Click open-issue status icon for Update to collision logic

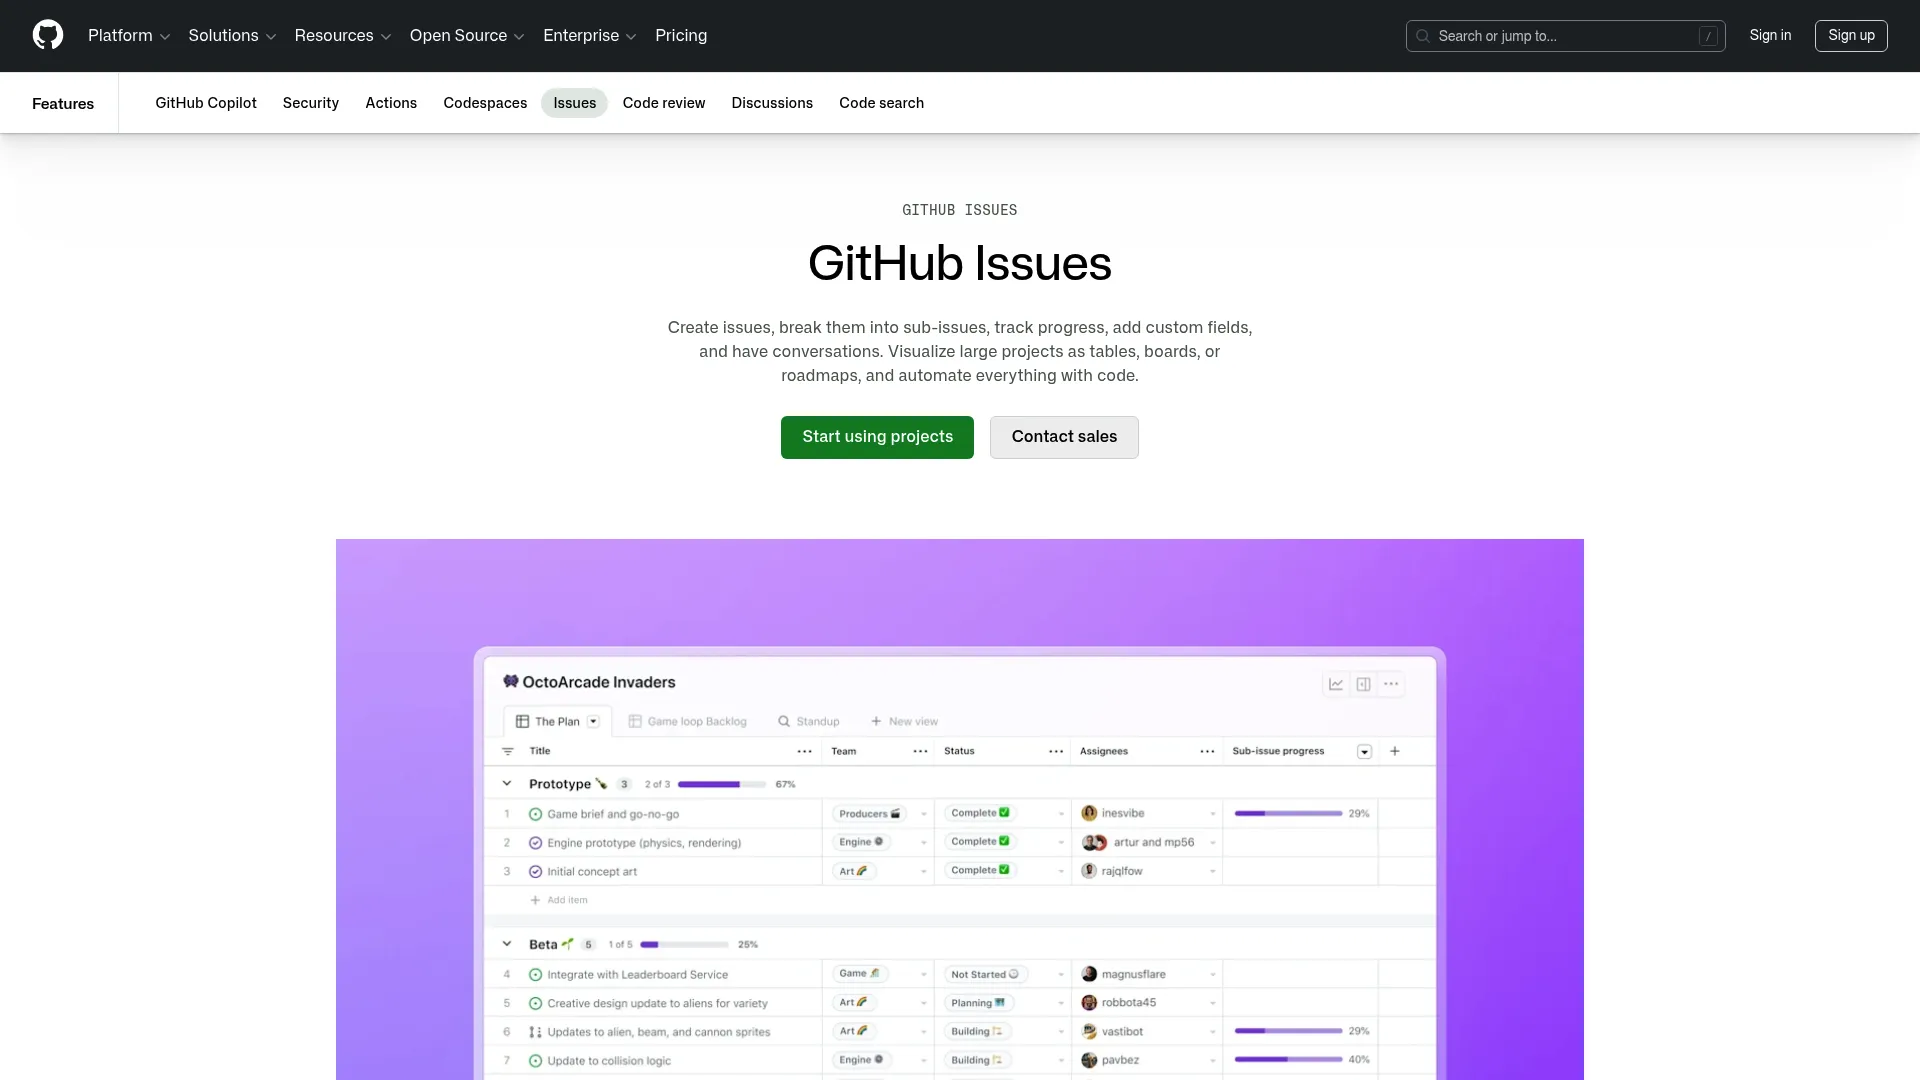click(535, 1061)
